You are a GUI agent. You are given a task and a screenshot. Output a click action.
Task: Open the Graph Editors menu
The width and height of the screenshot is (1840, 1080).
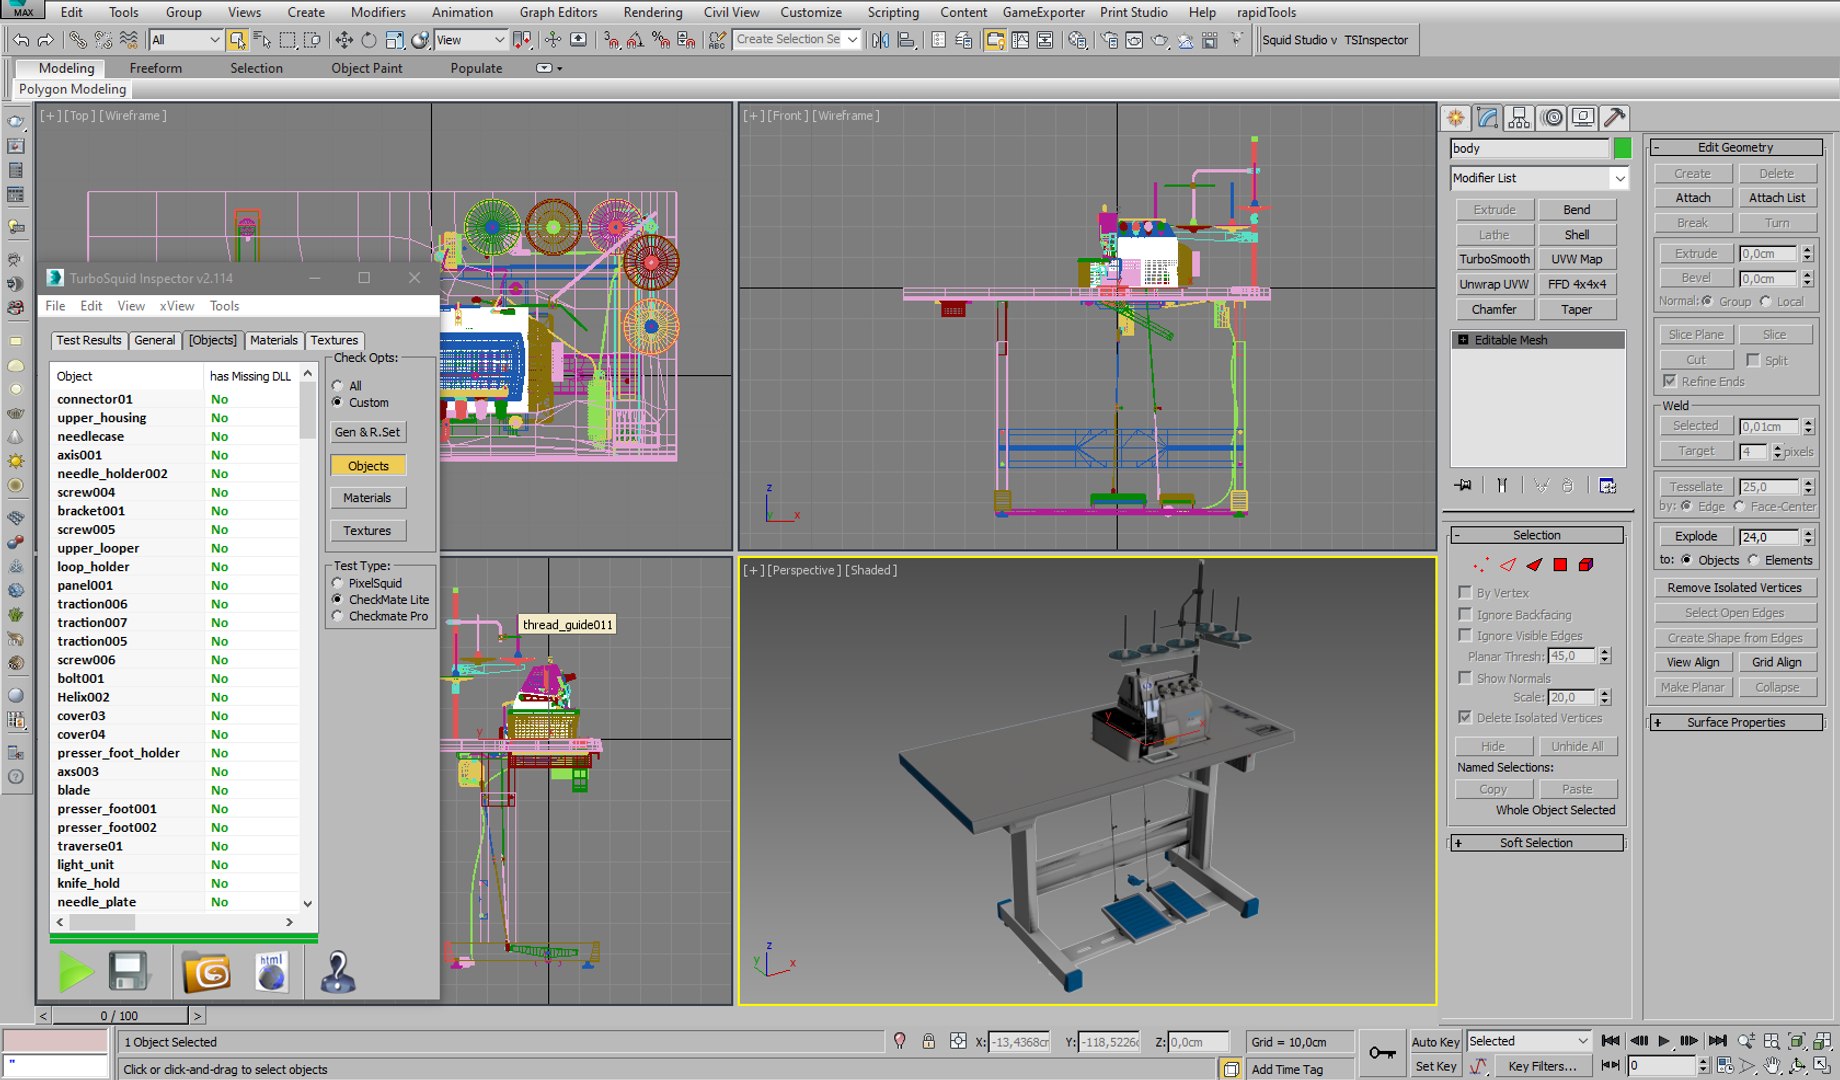[x=558, y=12]
